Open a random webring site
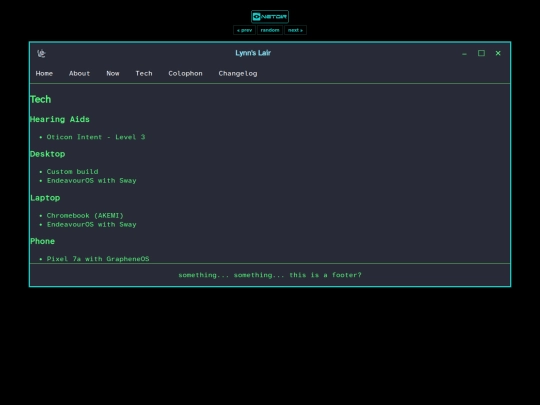 click(270, 30)
